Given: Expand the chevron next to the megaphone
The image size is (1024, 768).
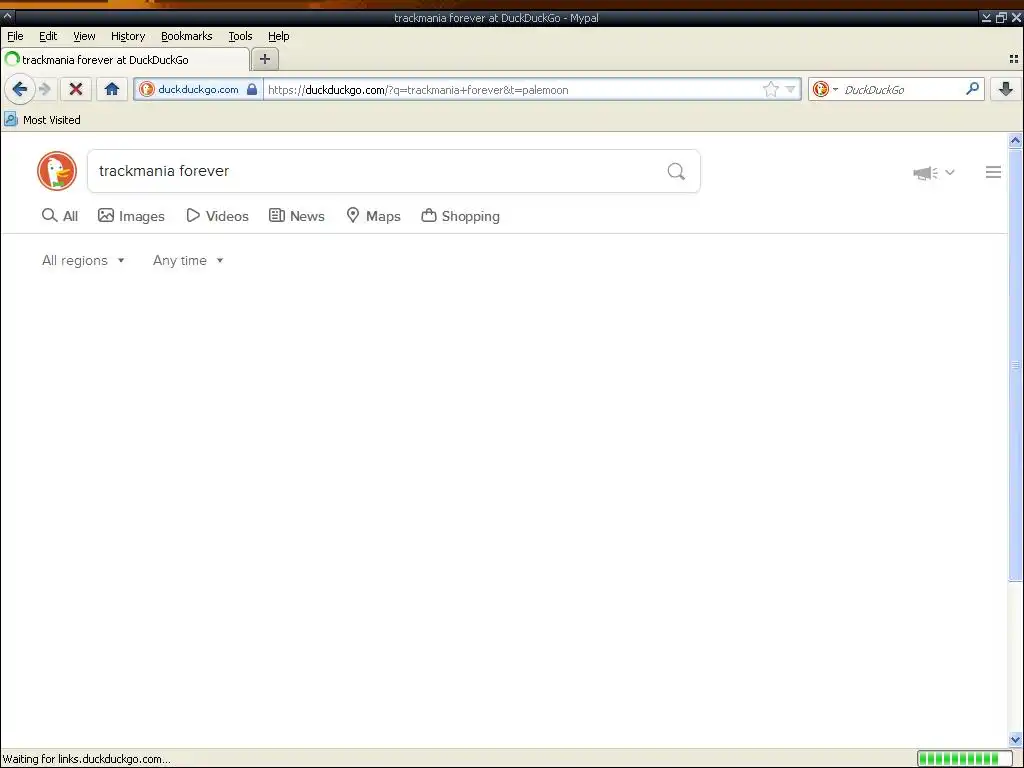Looking at the screenshot, I should [x=950, y=172].
